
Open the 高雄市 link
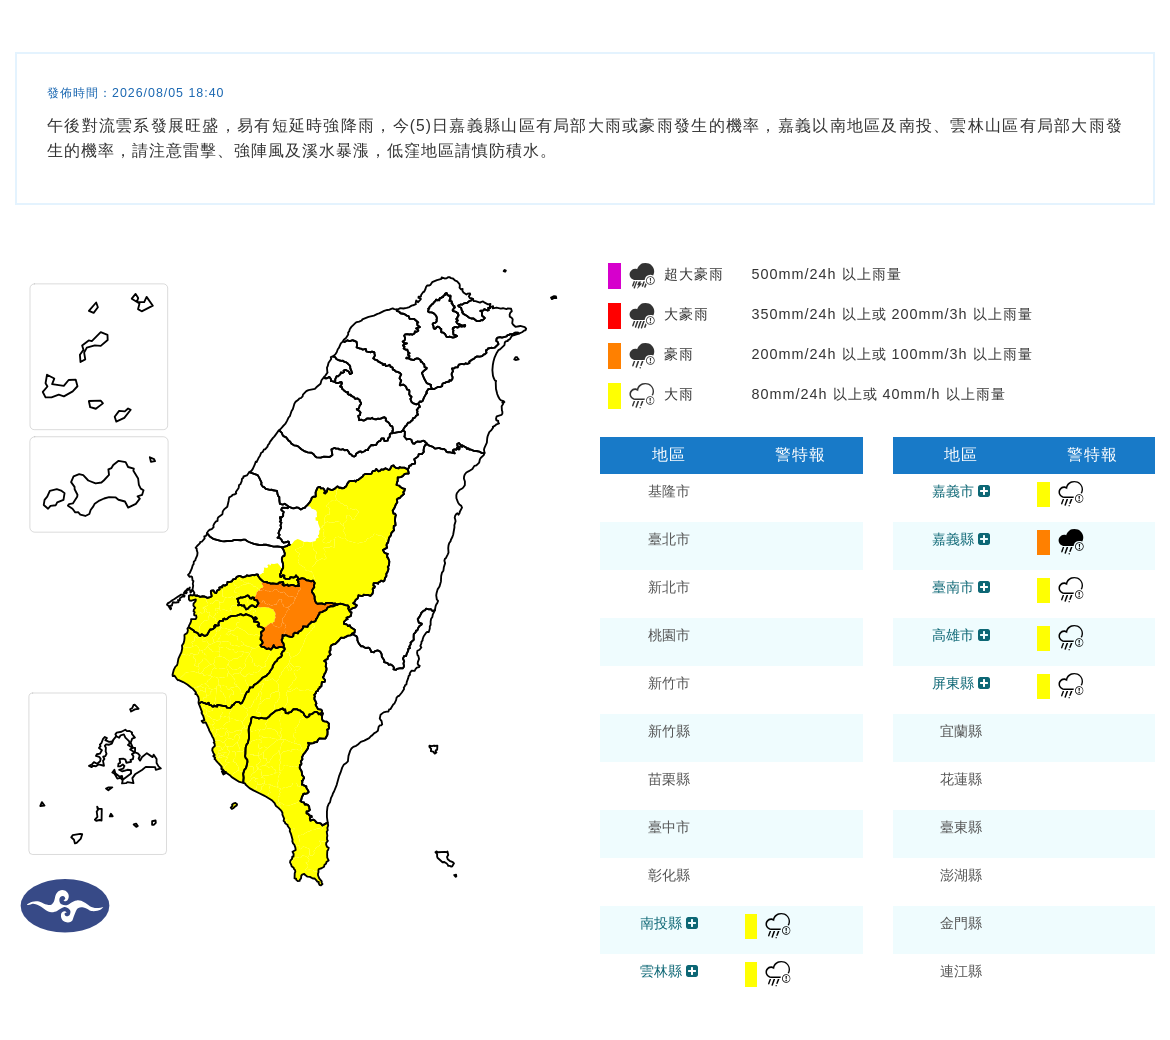click(953, 636)
